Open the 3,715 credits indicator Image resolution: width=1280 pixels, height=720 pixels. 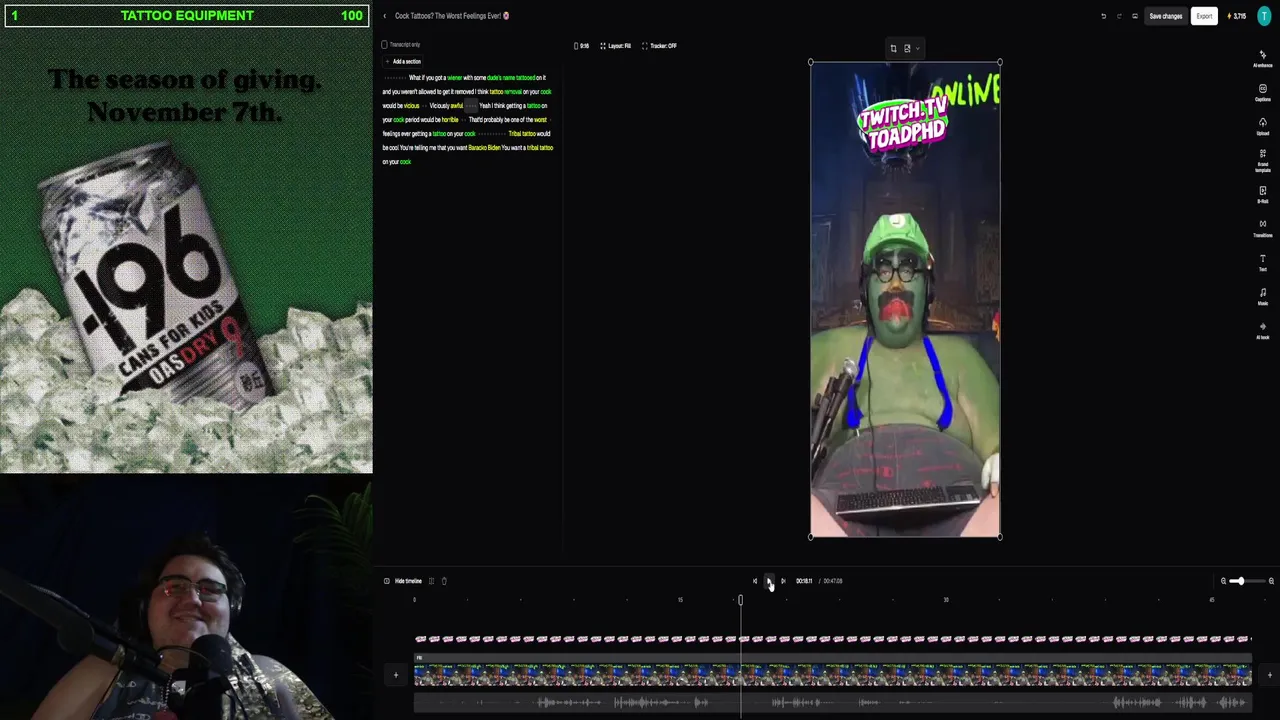(x=1237, y=16)
